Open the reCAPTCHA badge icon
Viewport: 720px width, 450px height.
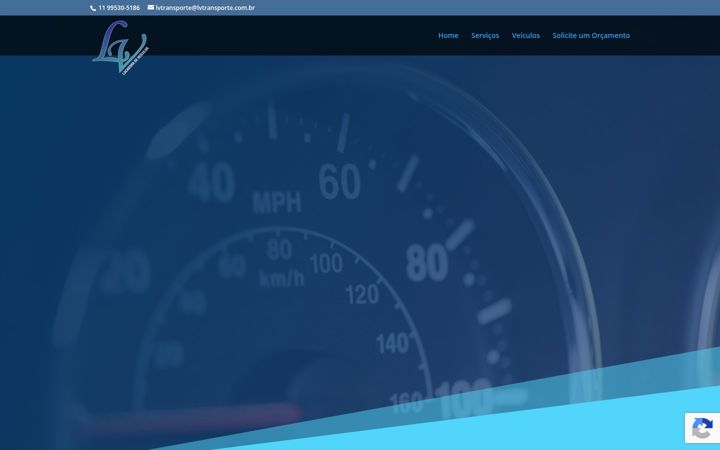(702, 428)
